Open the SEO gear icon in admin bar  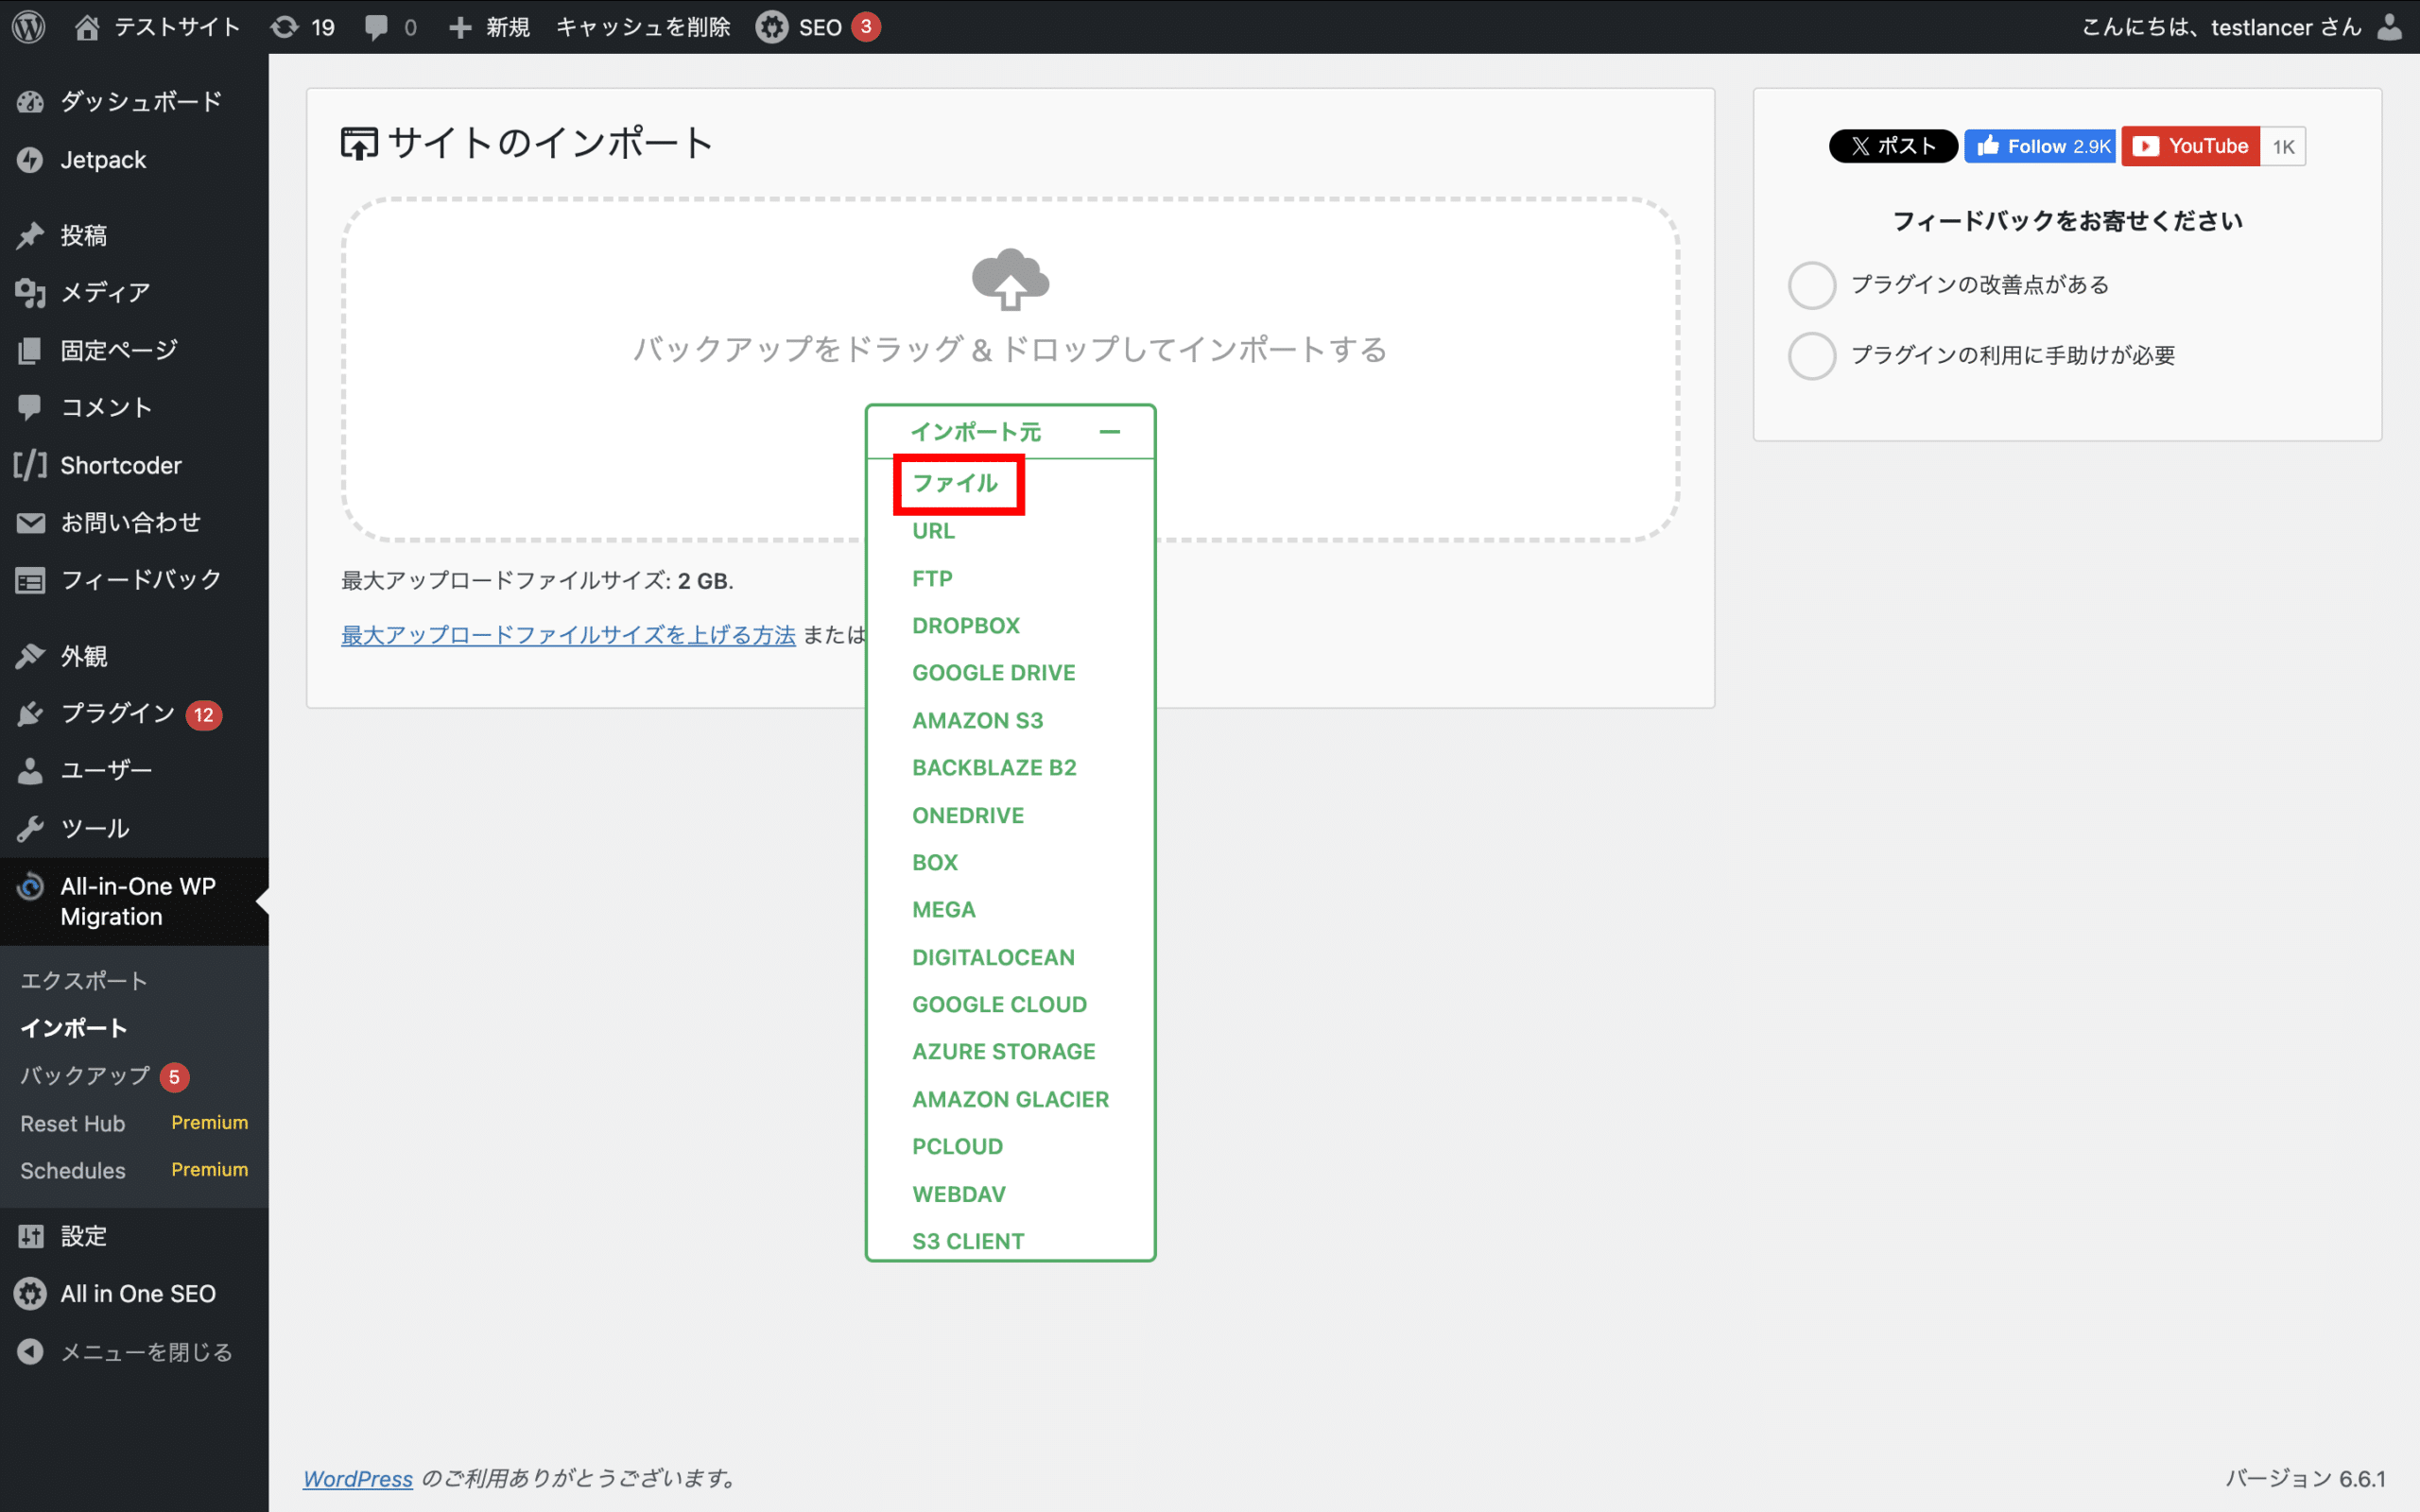(x=771, y=27)
